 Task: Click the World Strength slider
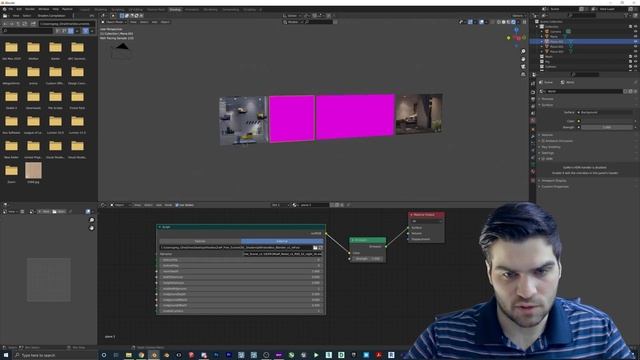pyautogui.click(x=607, y=127)
